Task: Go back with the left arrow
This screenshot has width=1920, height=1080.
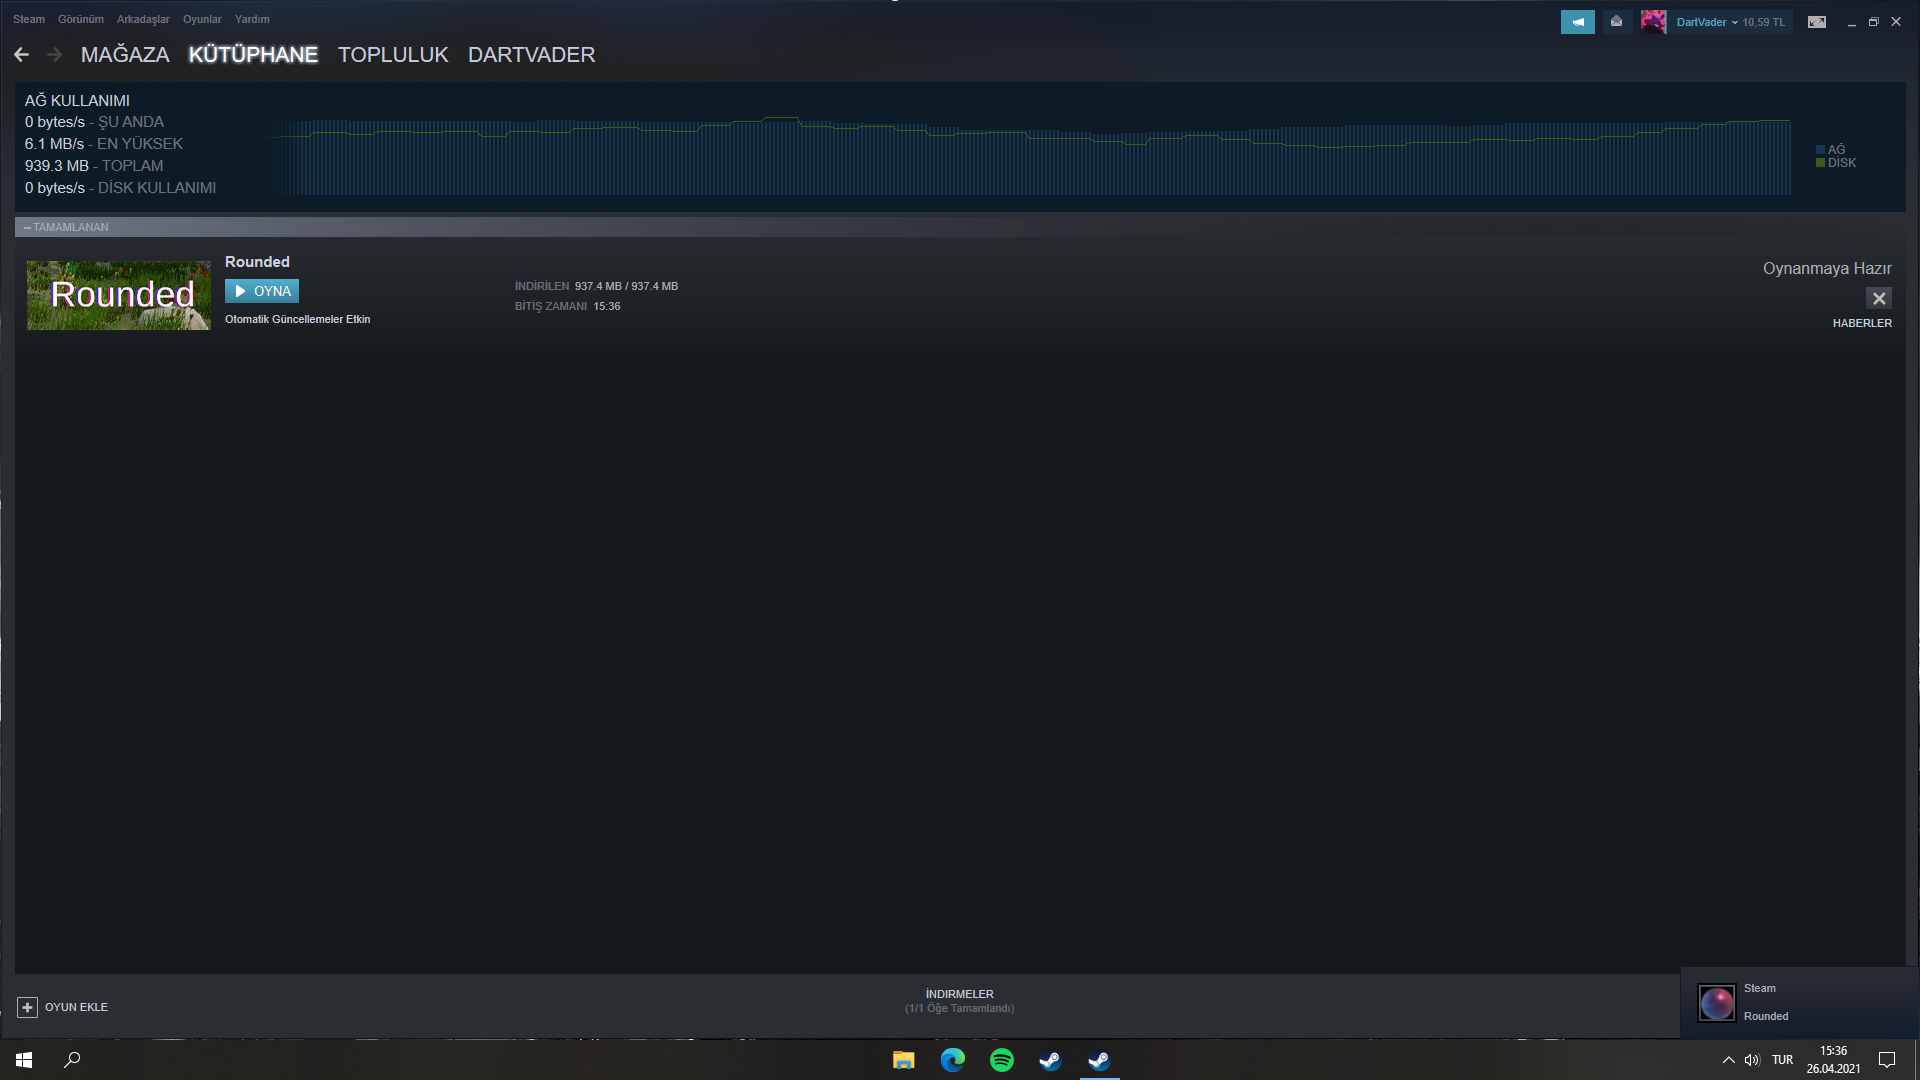Action: (x=22, y=55)
